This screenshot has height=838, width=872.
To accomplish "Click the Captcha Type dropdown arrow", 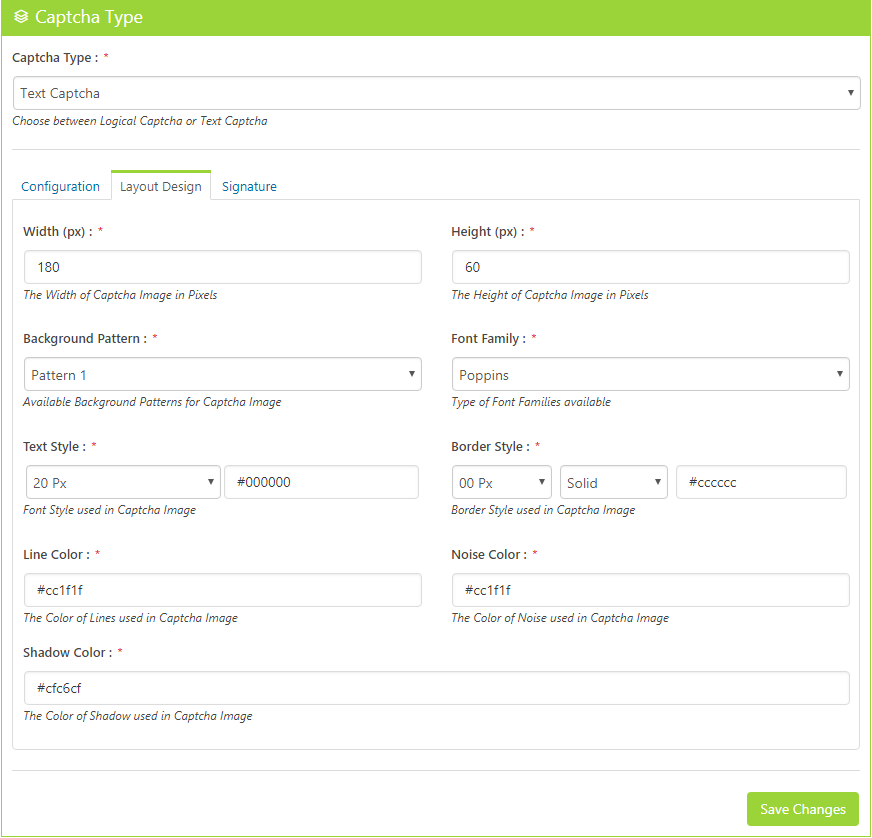I will [x=851, y=93].
